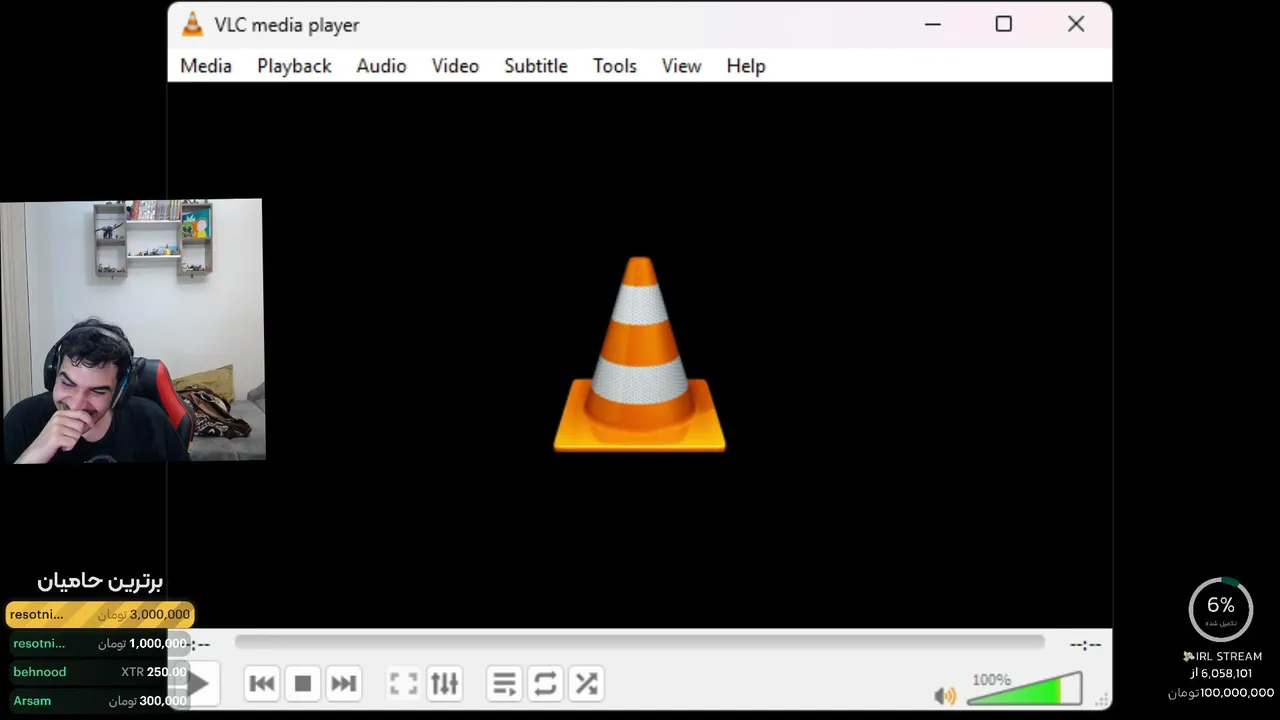
Task: Minimize the VLC media player window
Action: [933, 24]
